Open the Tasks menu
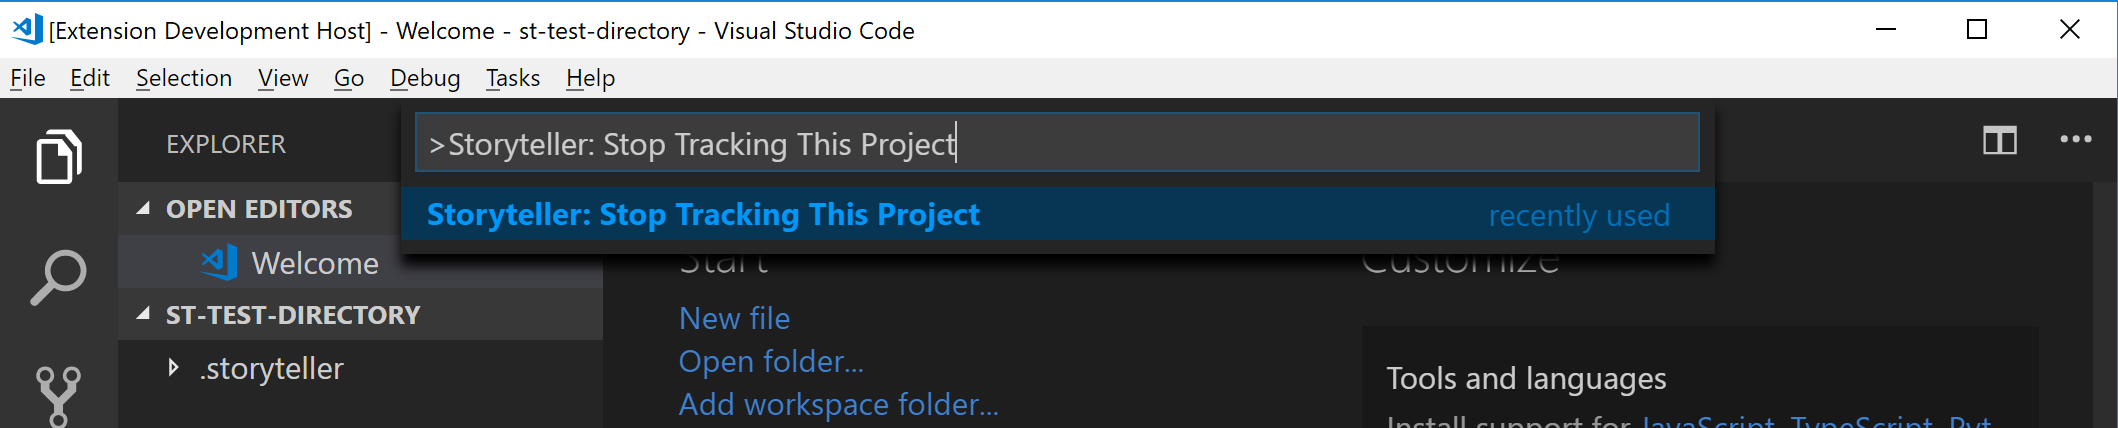Image resolution: width=2118 pixels, height=428 pixels. click(513, 78)
